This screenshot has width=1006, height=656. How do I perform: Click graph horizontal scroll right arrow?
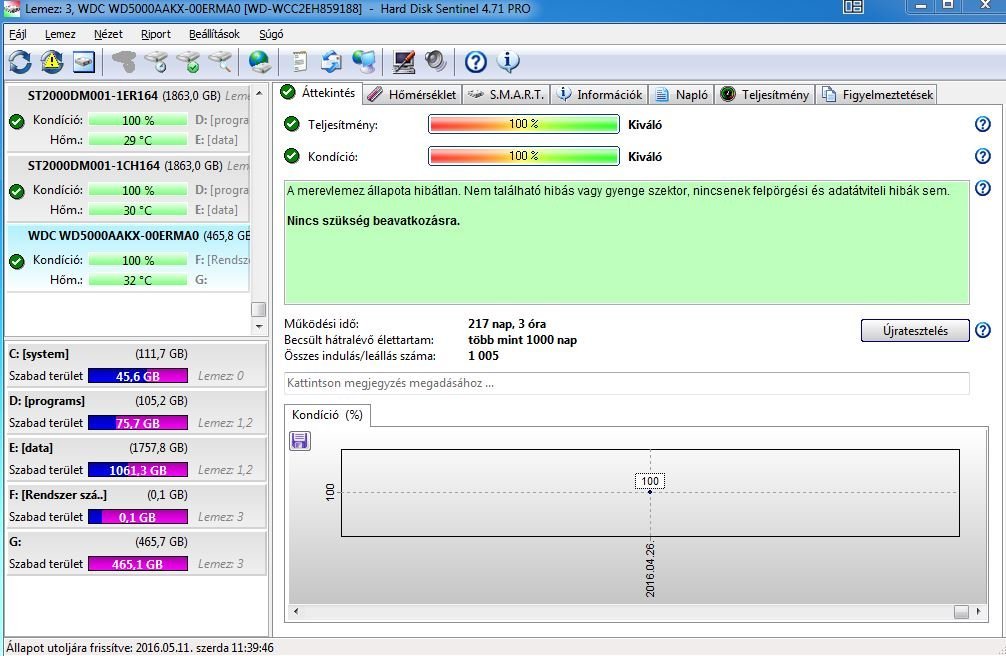pyautogui.click(x=978, y=611)
